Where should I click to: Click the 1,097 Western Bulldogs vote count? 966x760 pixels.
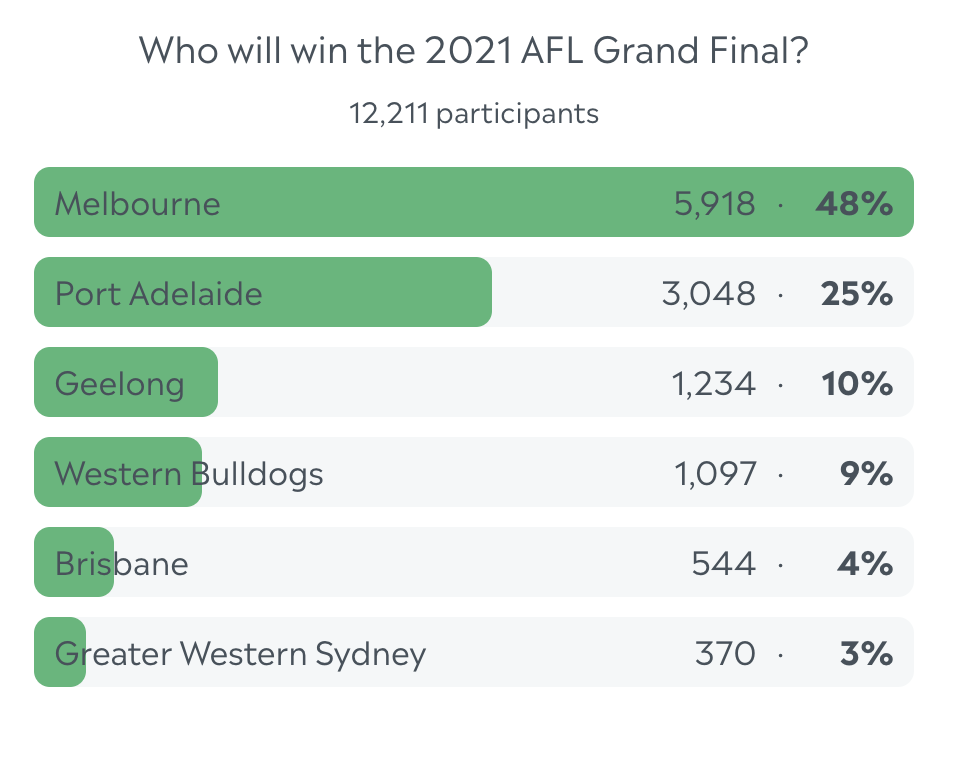tap(715, 474)
